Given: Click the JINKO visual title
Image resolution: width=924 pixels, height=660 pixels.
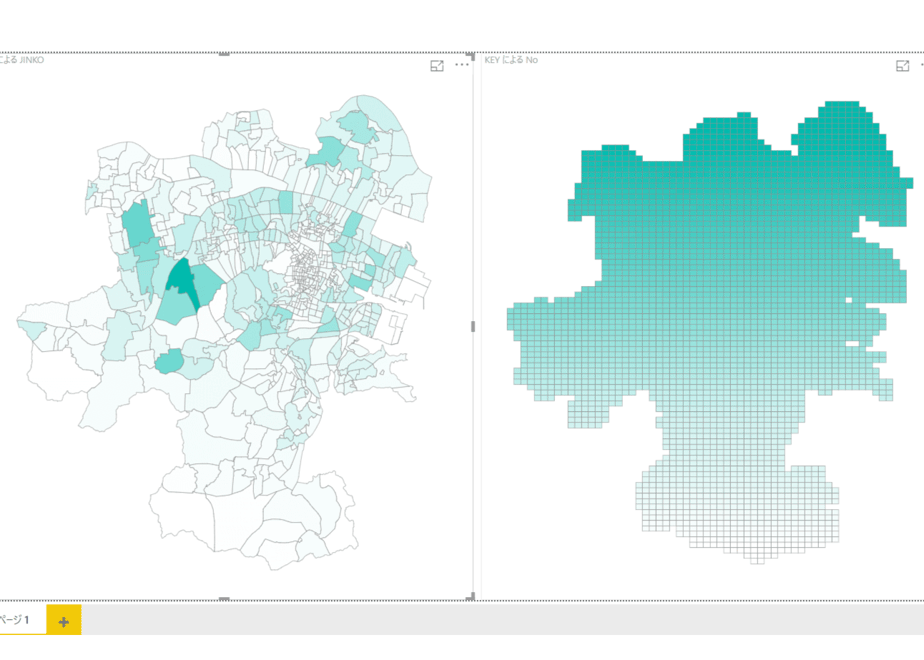Looking at the screenshot, I should [22, 60].
